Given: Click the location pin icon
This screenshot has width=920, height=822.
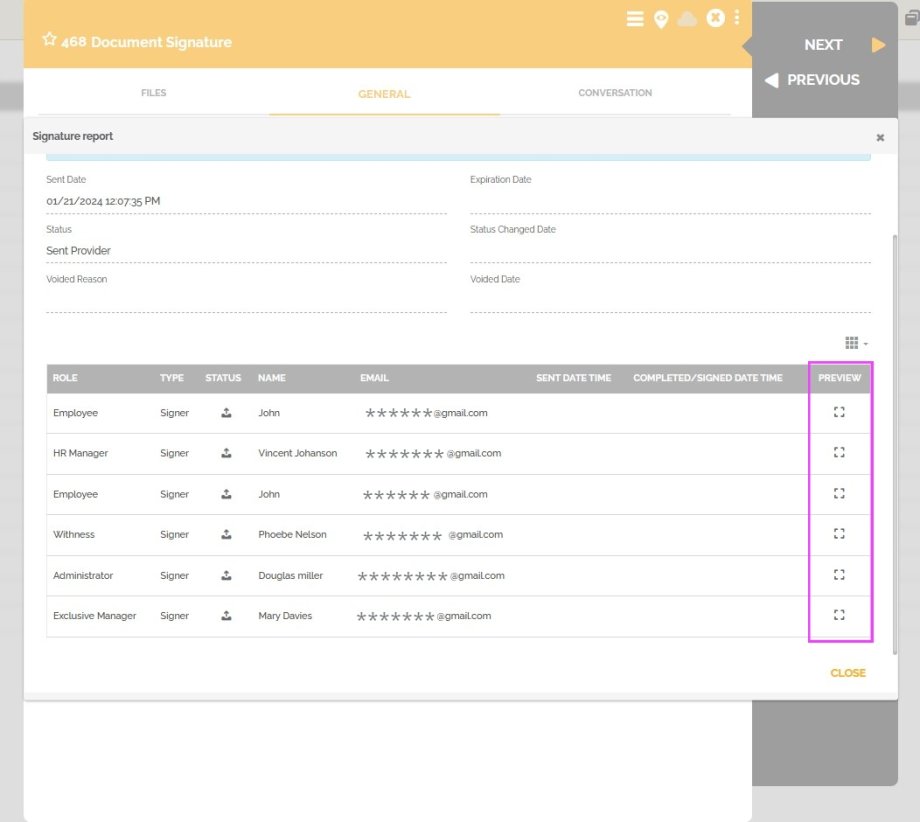Looking at the screenshot, I should [x=661, y=18].
